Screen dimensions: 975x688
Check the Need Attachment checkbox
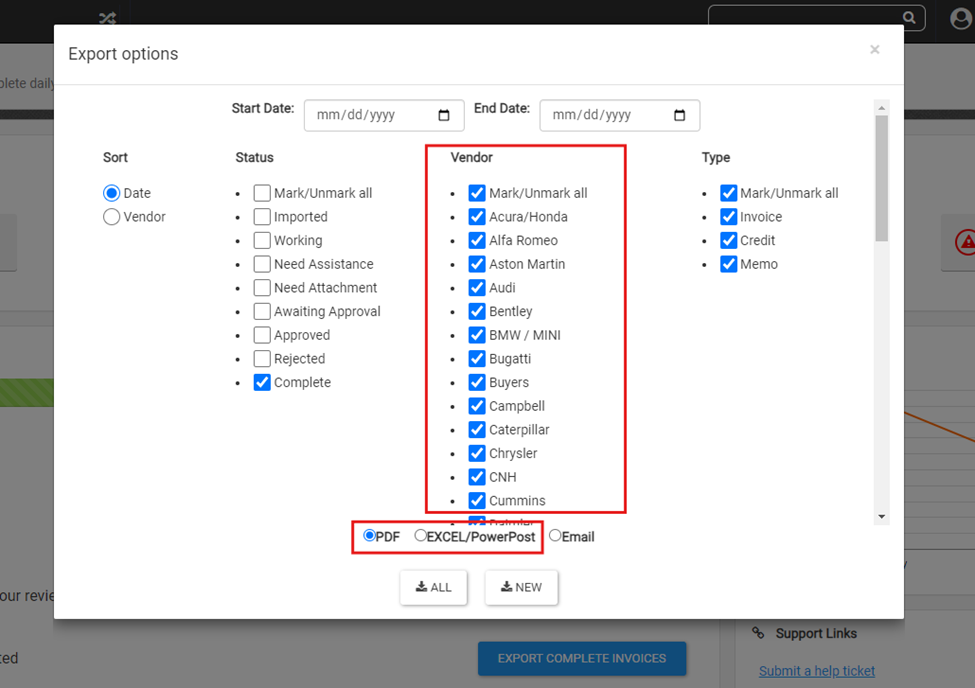[262, 287]
